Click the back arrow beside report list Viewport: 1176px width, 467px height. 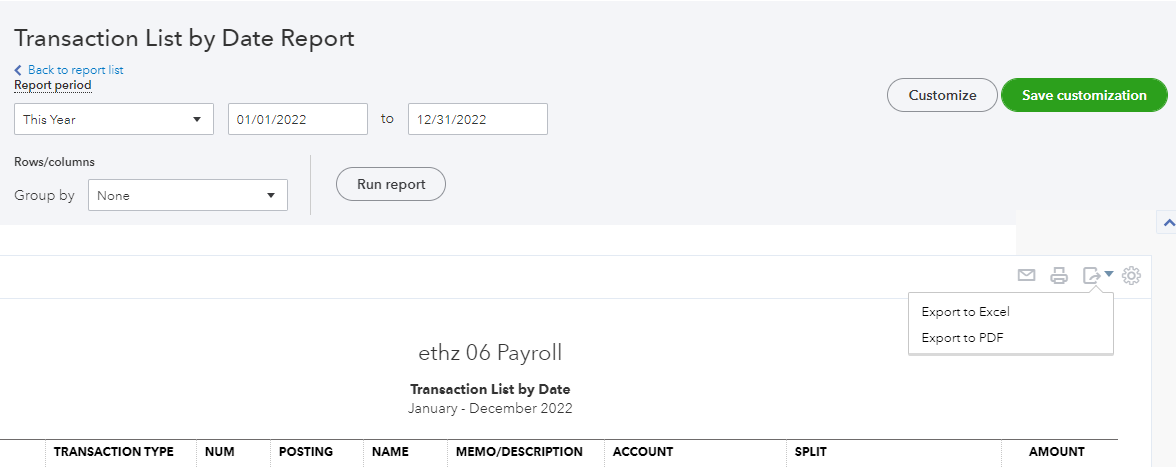pos(18,70)
